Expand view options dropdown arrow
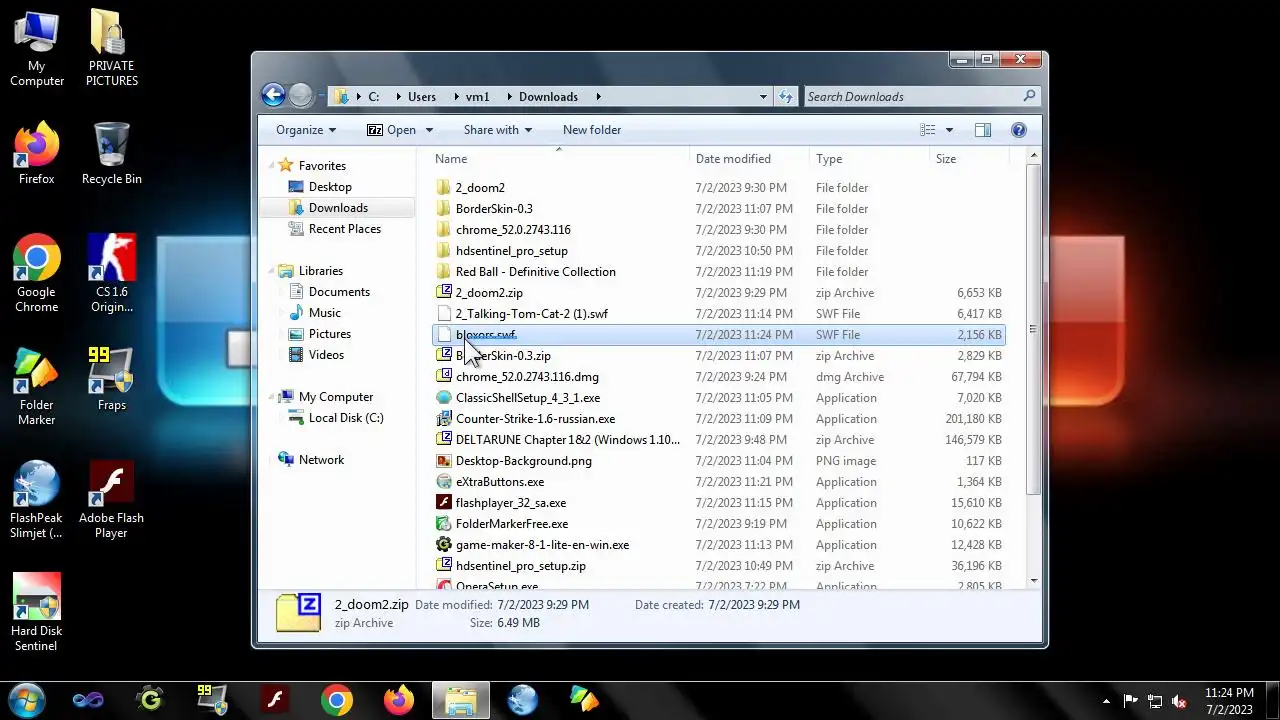Image resolution: width=1280 pixels, height=720 pixels. click(x=949, y=130)
